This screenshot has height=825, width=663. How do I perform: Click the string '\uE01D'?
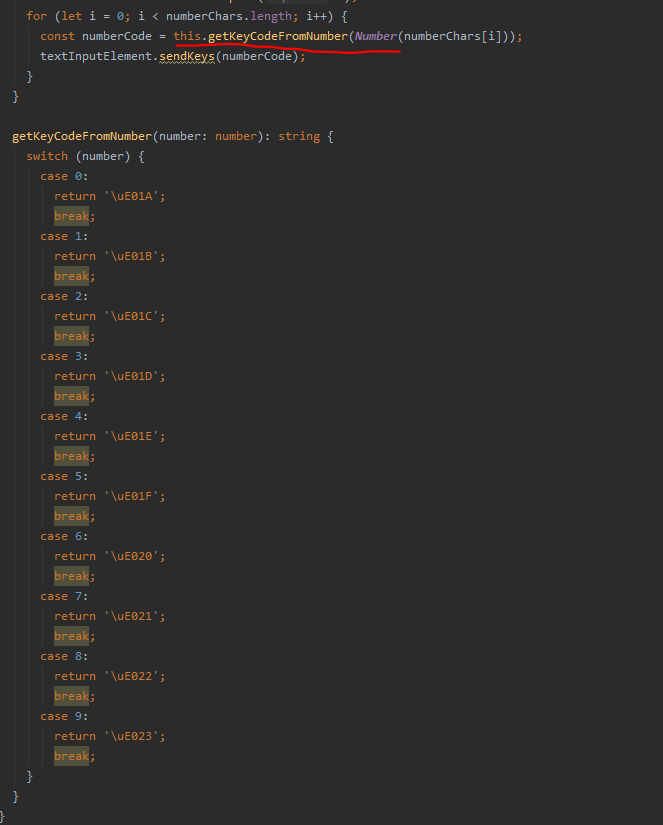132,376
